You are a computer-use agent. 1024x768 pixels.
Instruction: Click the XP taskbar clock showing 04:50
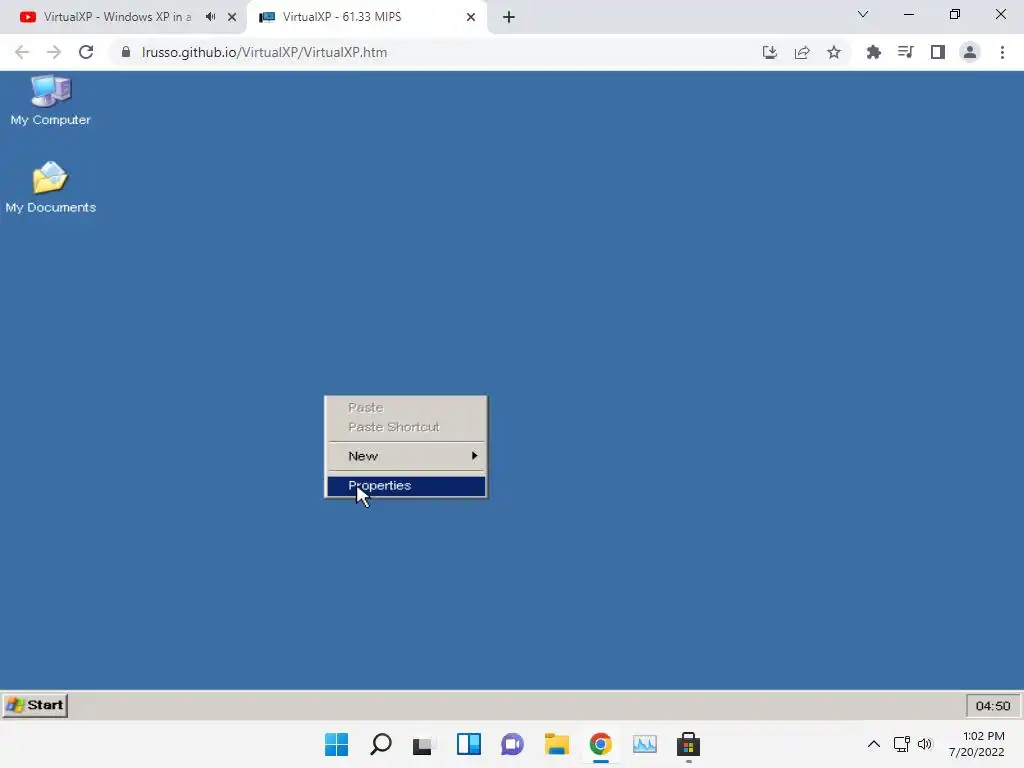click(993, 706)
